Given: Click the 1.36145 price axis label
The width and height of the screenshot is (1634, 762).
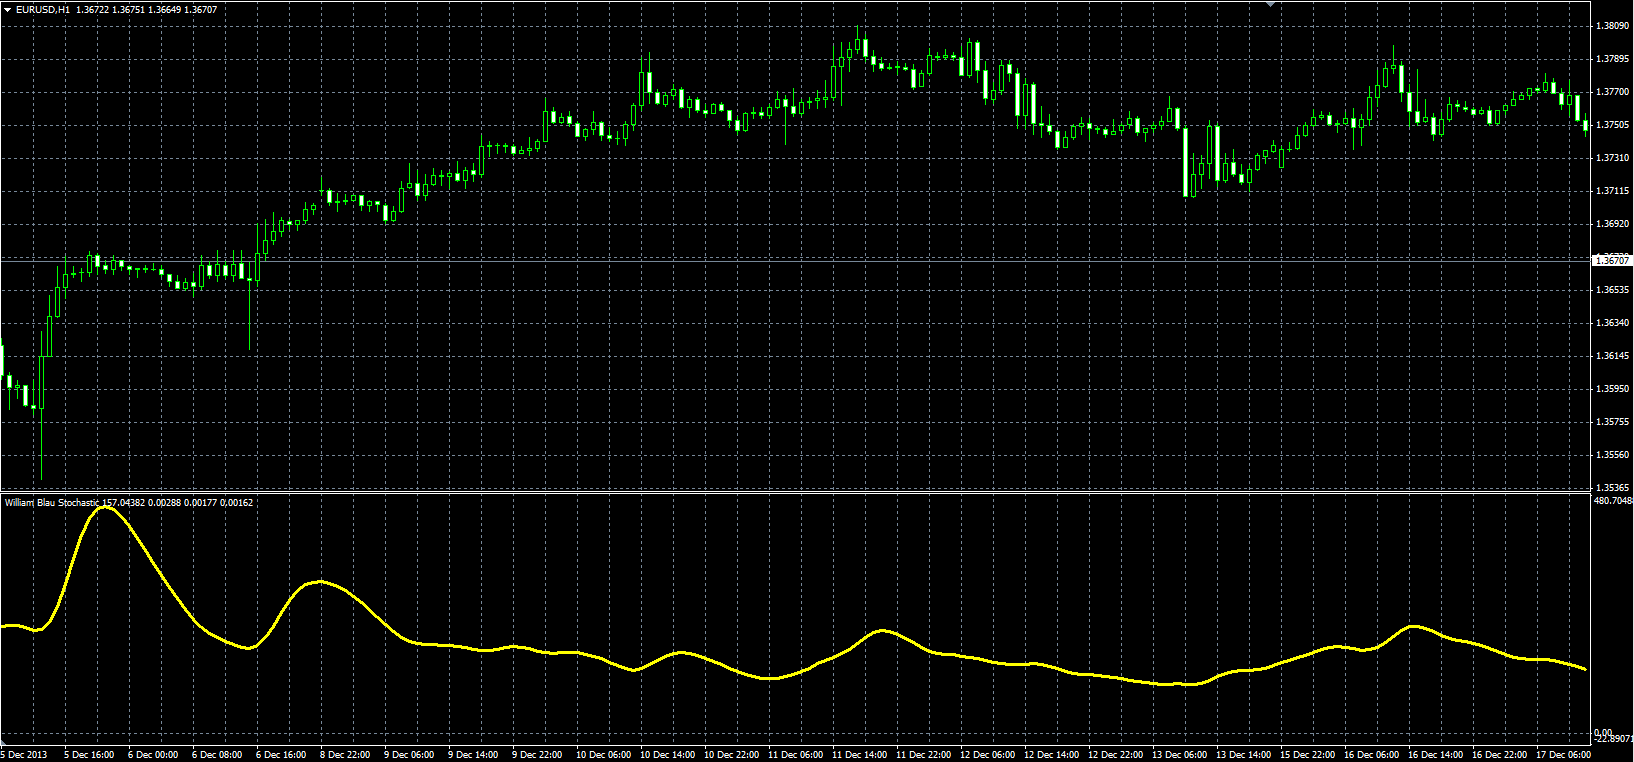Looking at the screenshot, I should pyautogui.click(x=1611, y=356).
